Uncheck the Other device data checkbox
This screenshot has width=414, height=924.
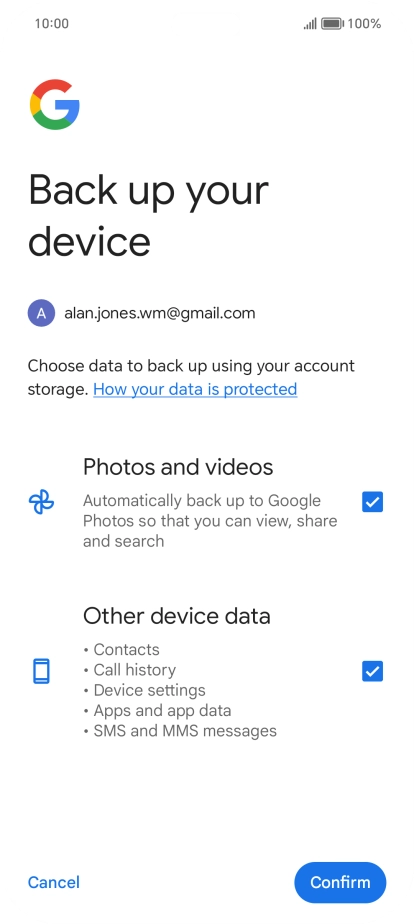[372, 671]
